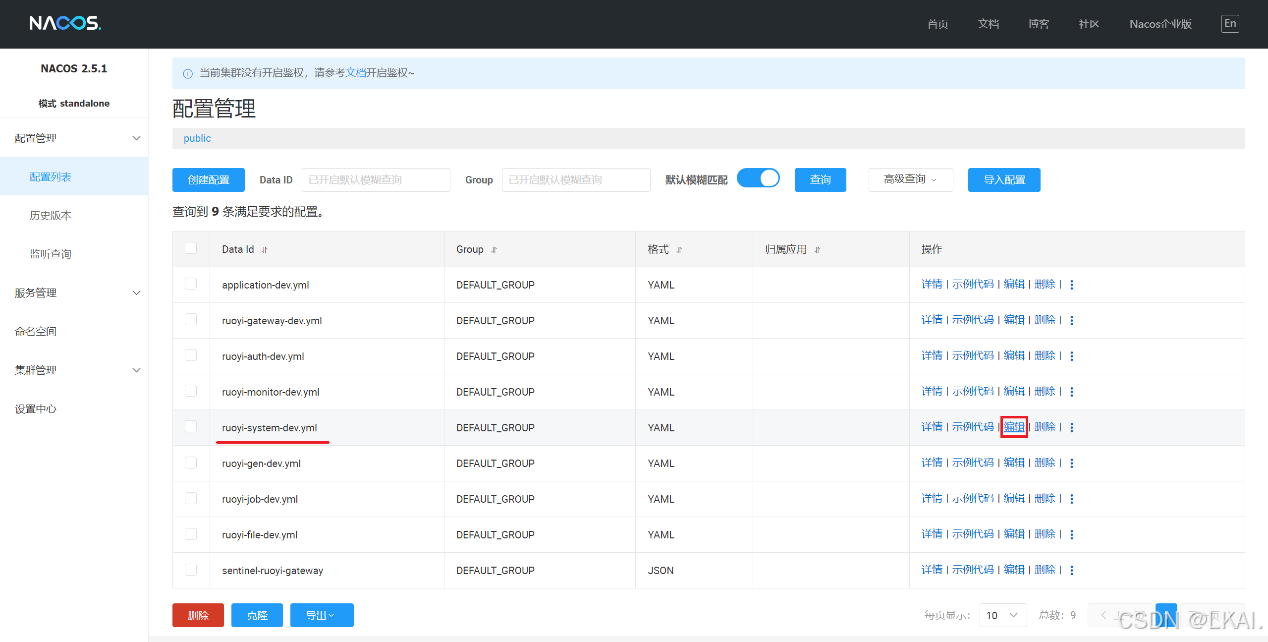Viewport: 1268px width, 642px height.
Task: Switch language with the En button
Action: click(x=1230, y=24)
